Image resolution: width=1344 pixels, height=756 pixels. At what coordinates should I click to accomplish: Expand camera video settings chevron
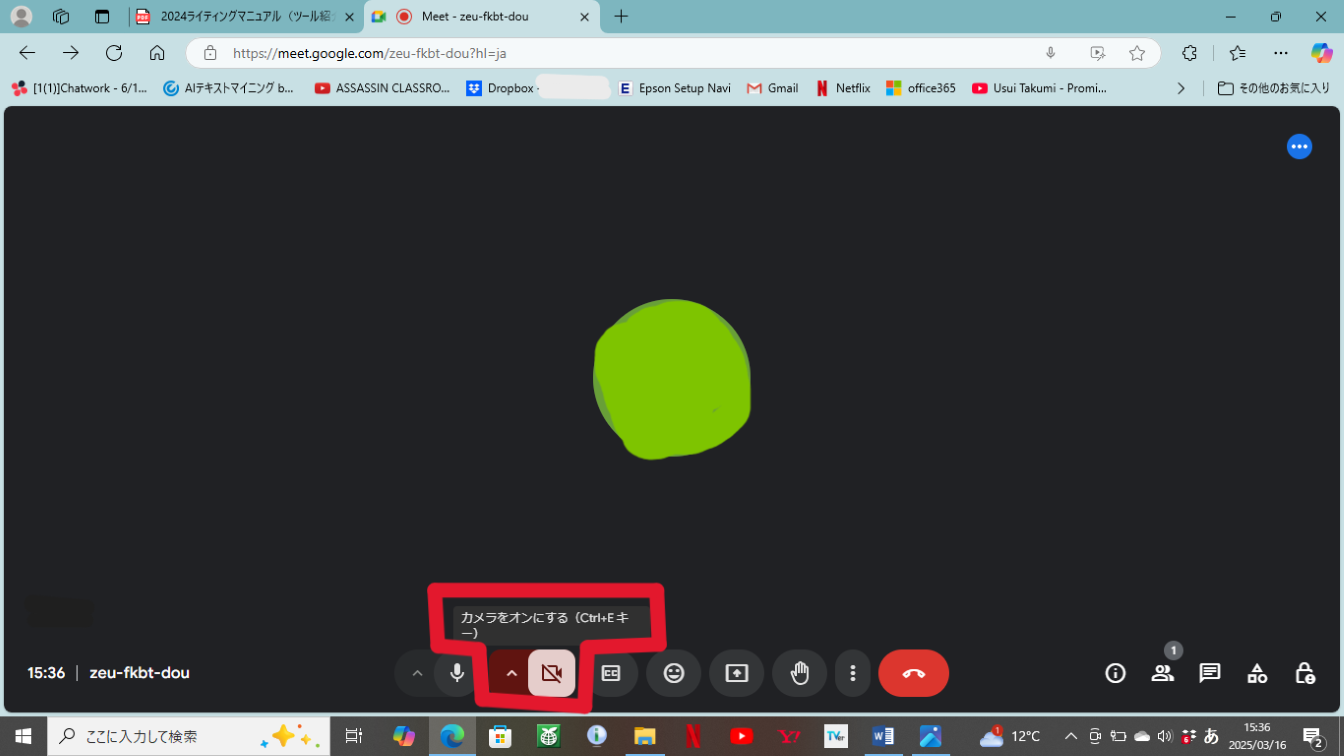[x=511, y=673]
